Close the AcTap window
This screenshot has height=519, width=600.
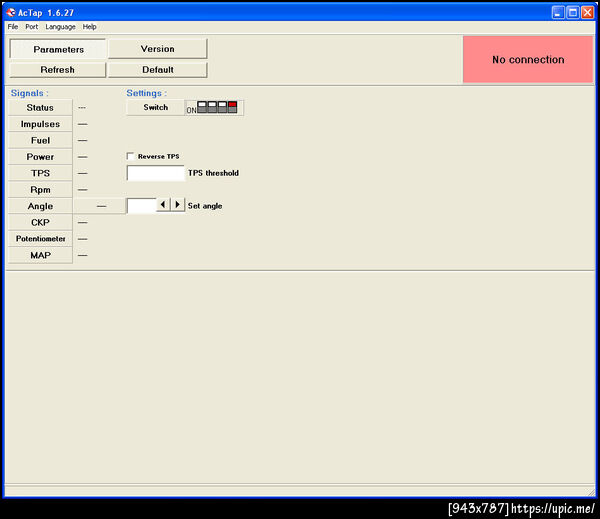587,13
